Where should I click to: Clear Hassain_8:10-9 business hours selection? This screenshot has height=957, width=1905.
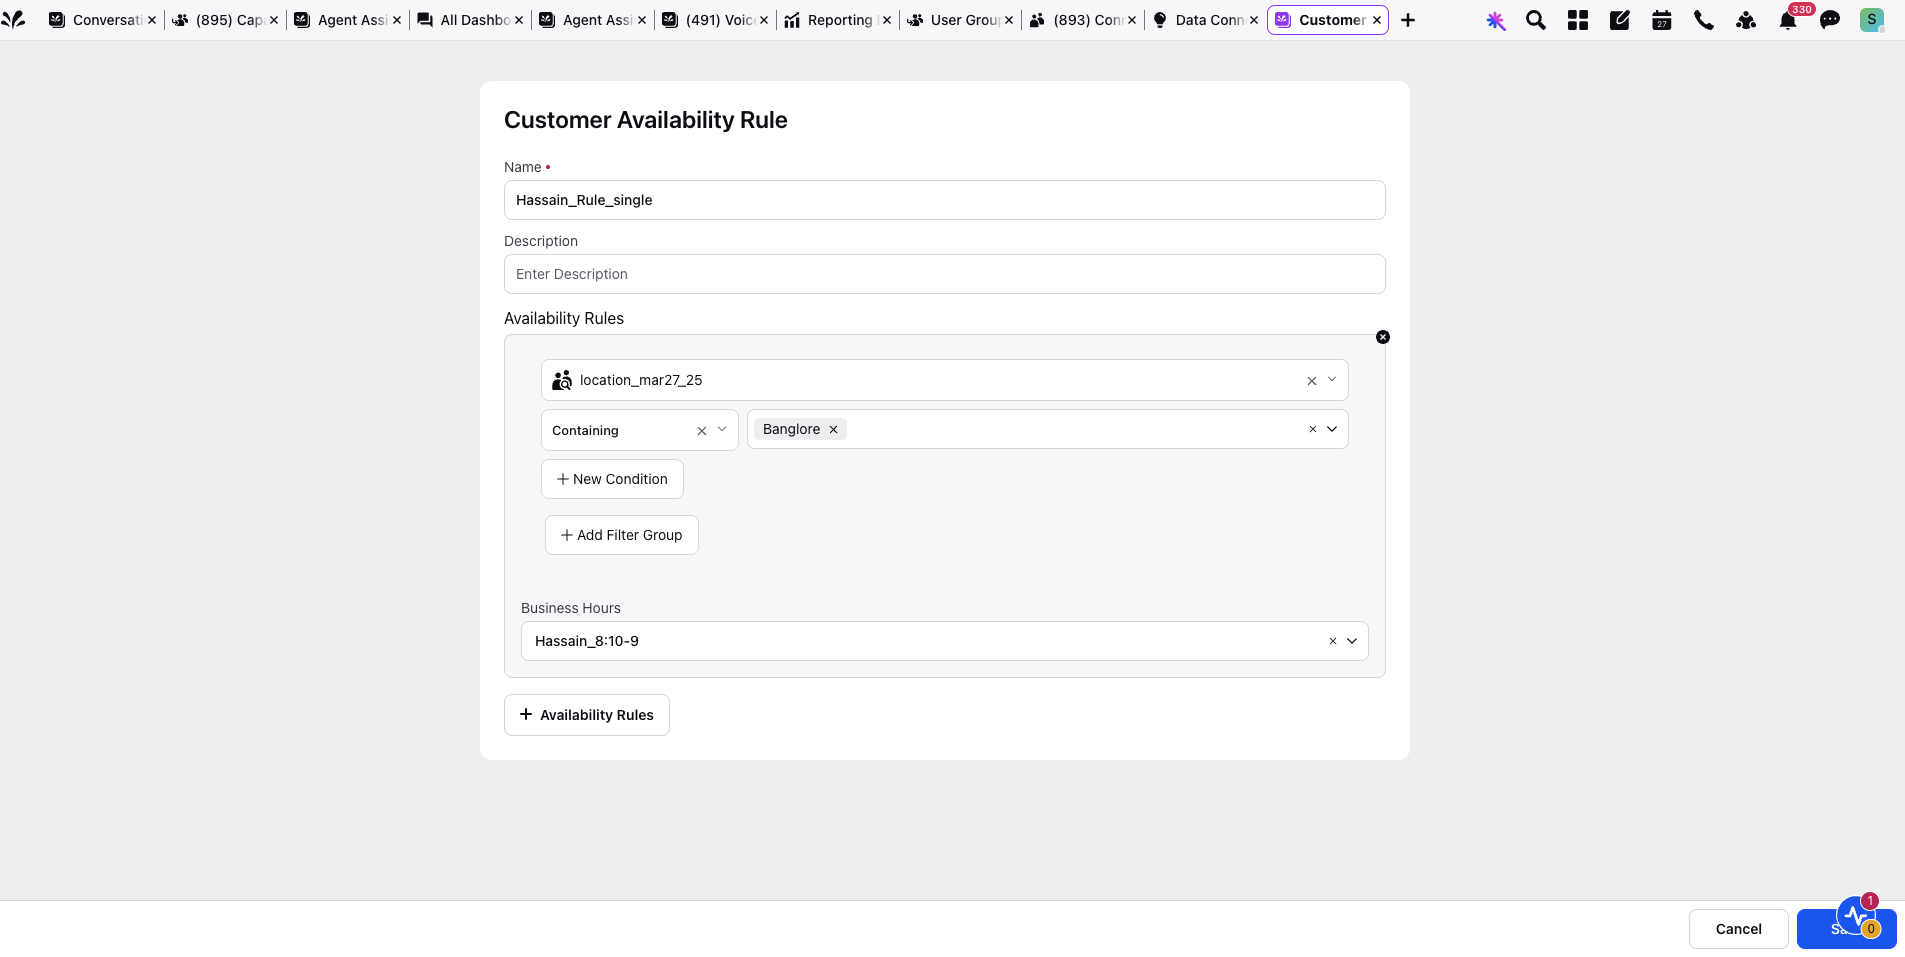(x=1332, y=641)
